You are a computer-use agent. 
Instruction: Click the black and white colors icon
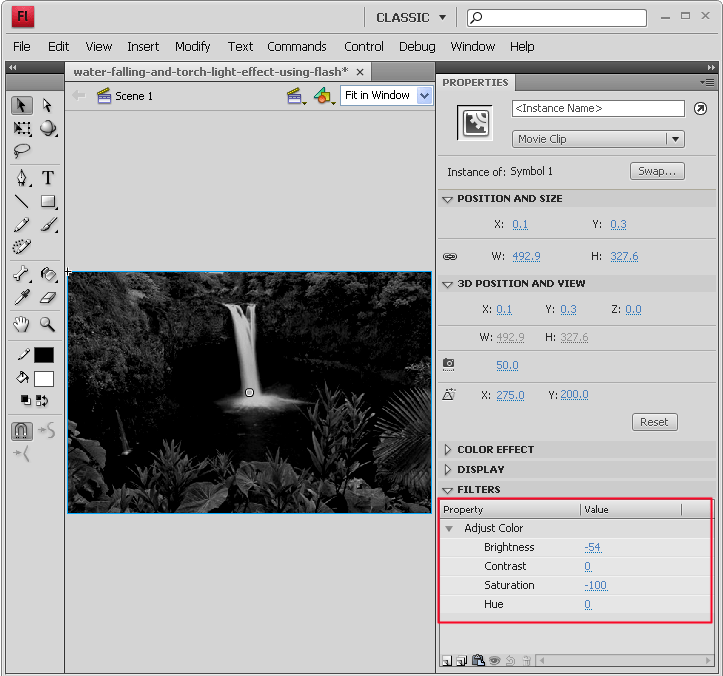click(26, 400)
